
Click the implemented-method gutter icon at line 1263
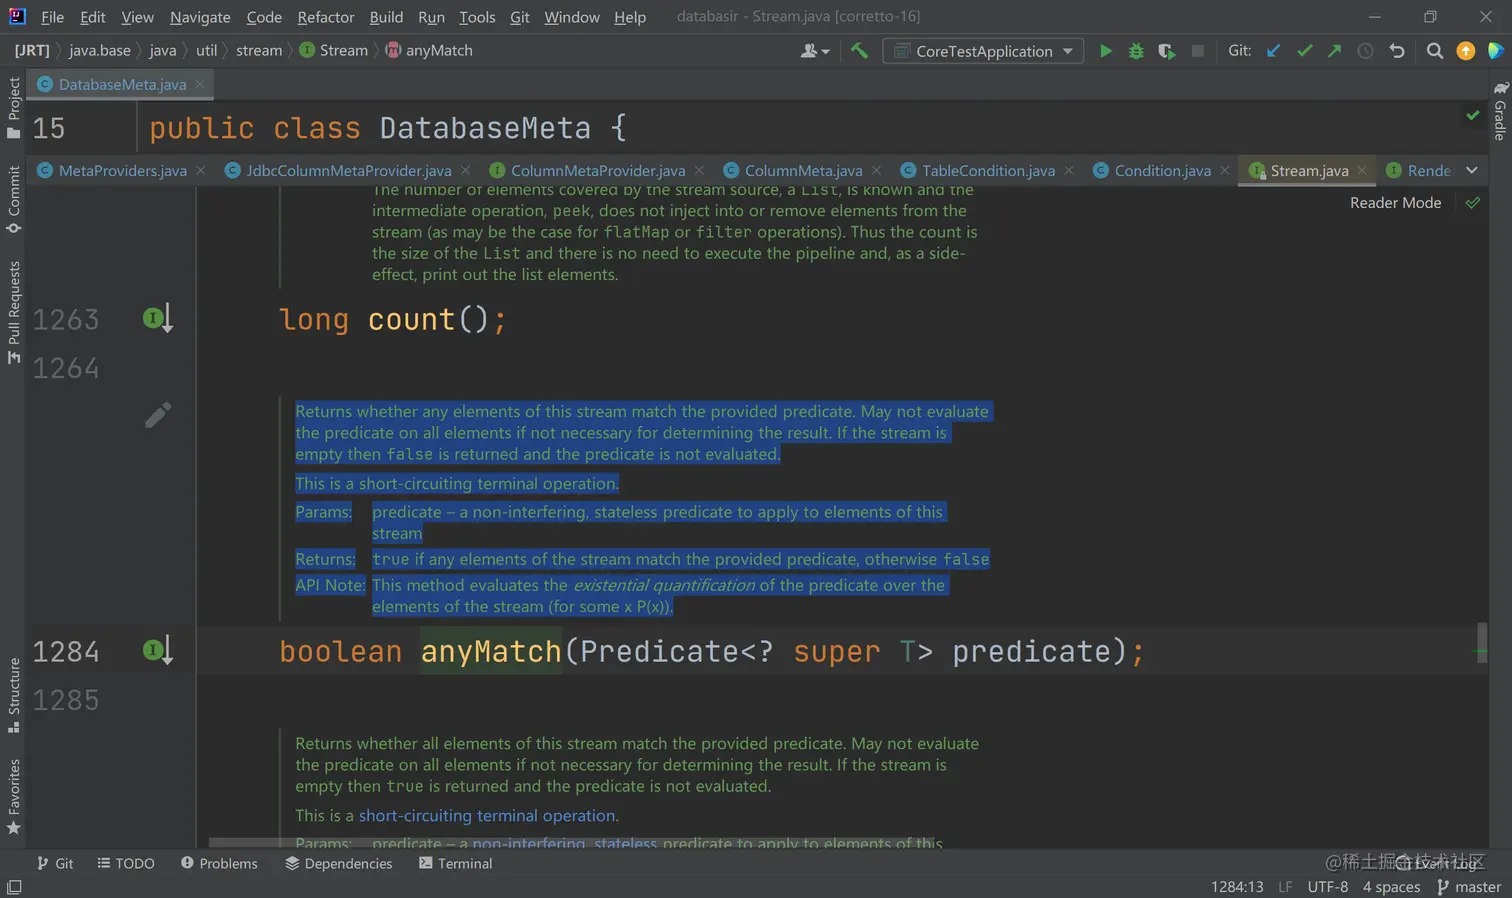157,319
